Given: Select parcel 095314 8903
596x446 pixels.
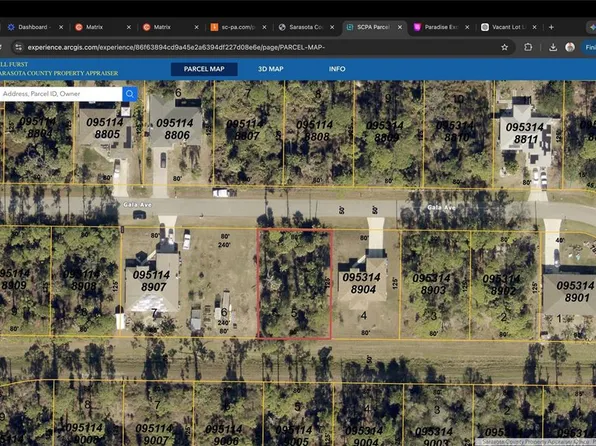Looking at the screenshot, I should pyautogui.click(x=435, y=284).
